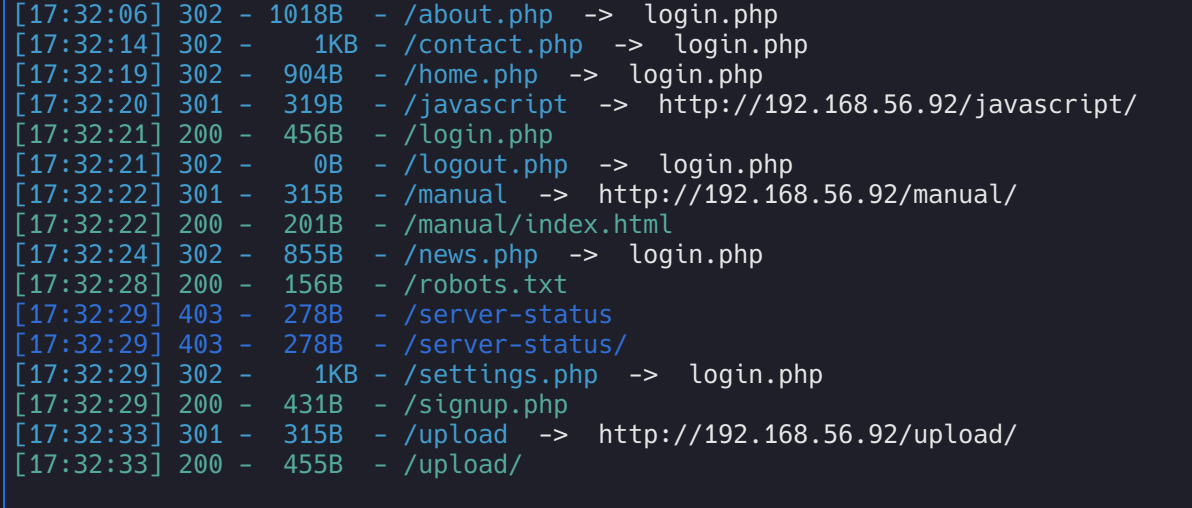Viewport: 1192px width, 508px height.
Task: Click the [17:32:28] timestamp
Action: point(88,285)
